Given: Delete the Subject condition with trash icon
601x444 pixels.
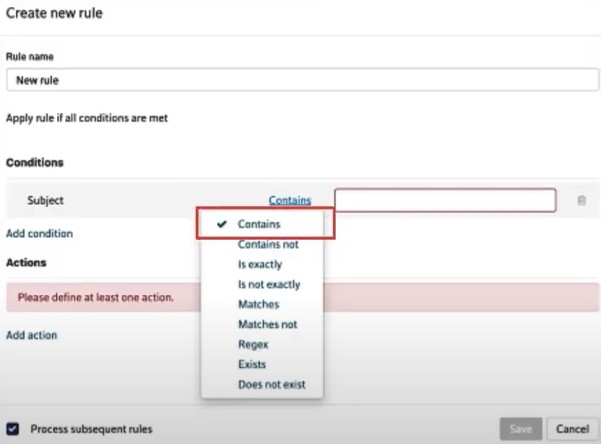Looking at the screenshot, I should tap(581, 200).
